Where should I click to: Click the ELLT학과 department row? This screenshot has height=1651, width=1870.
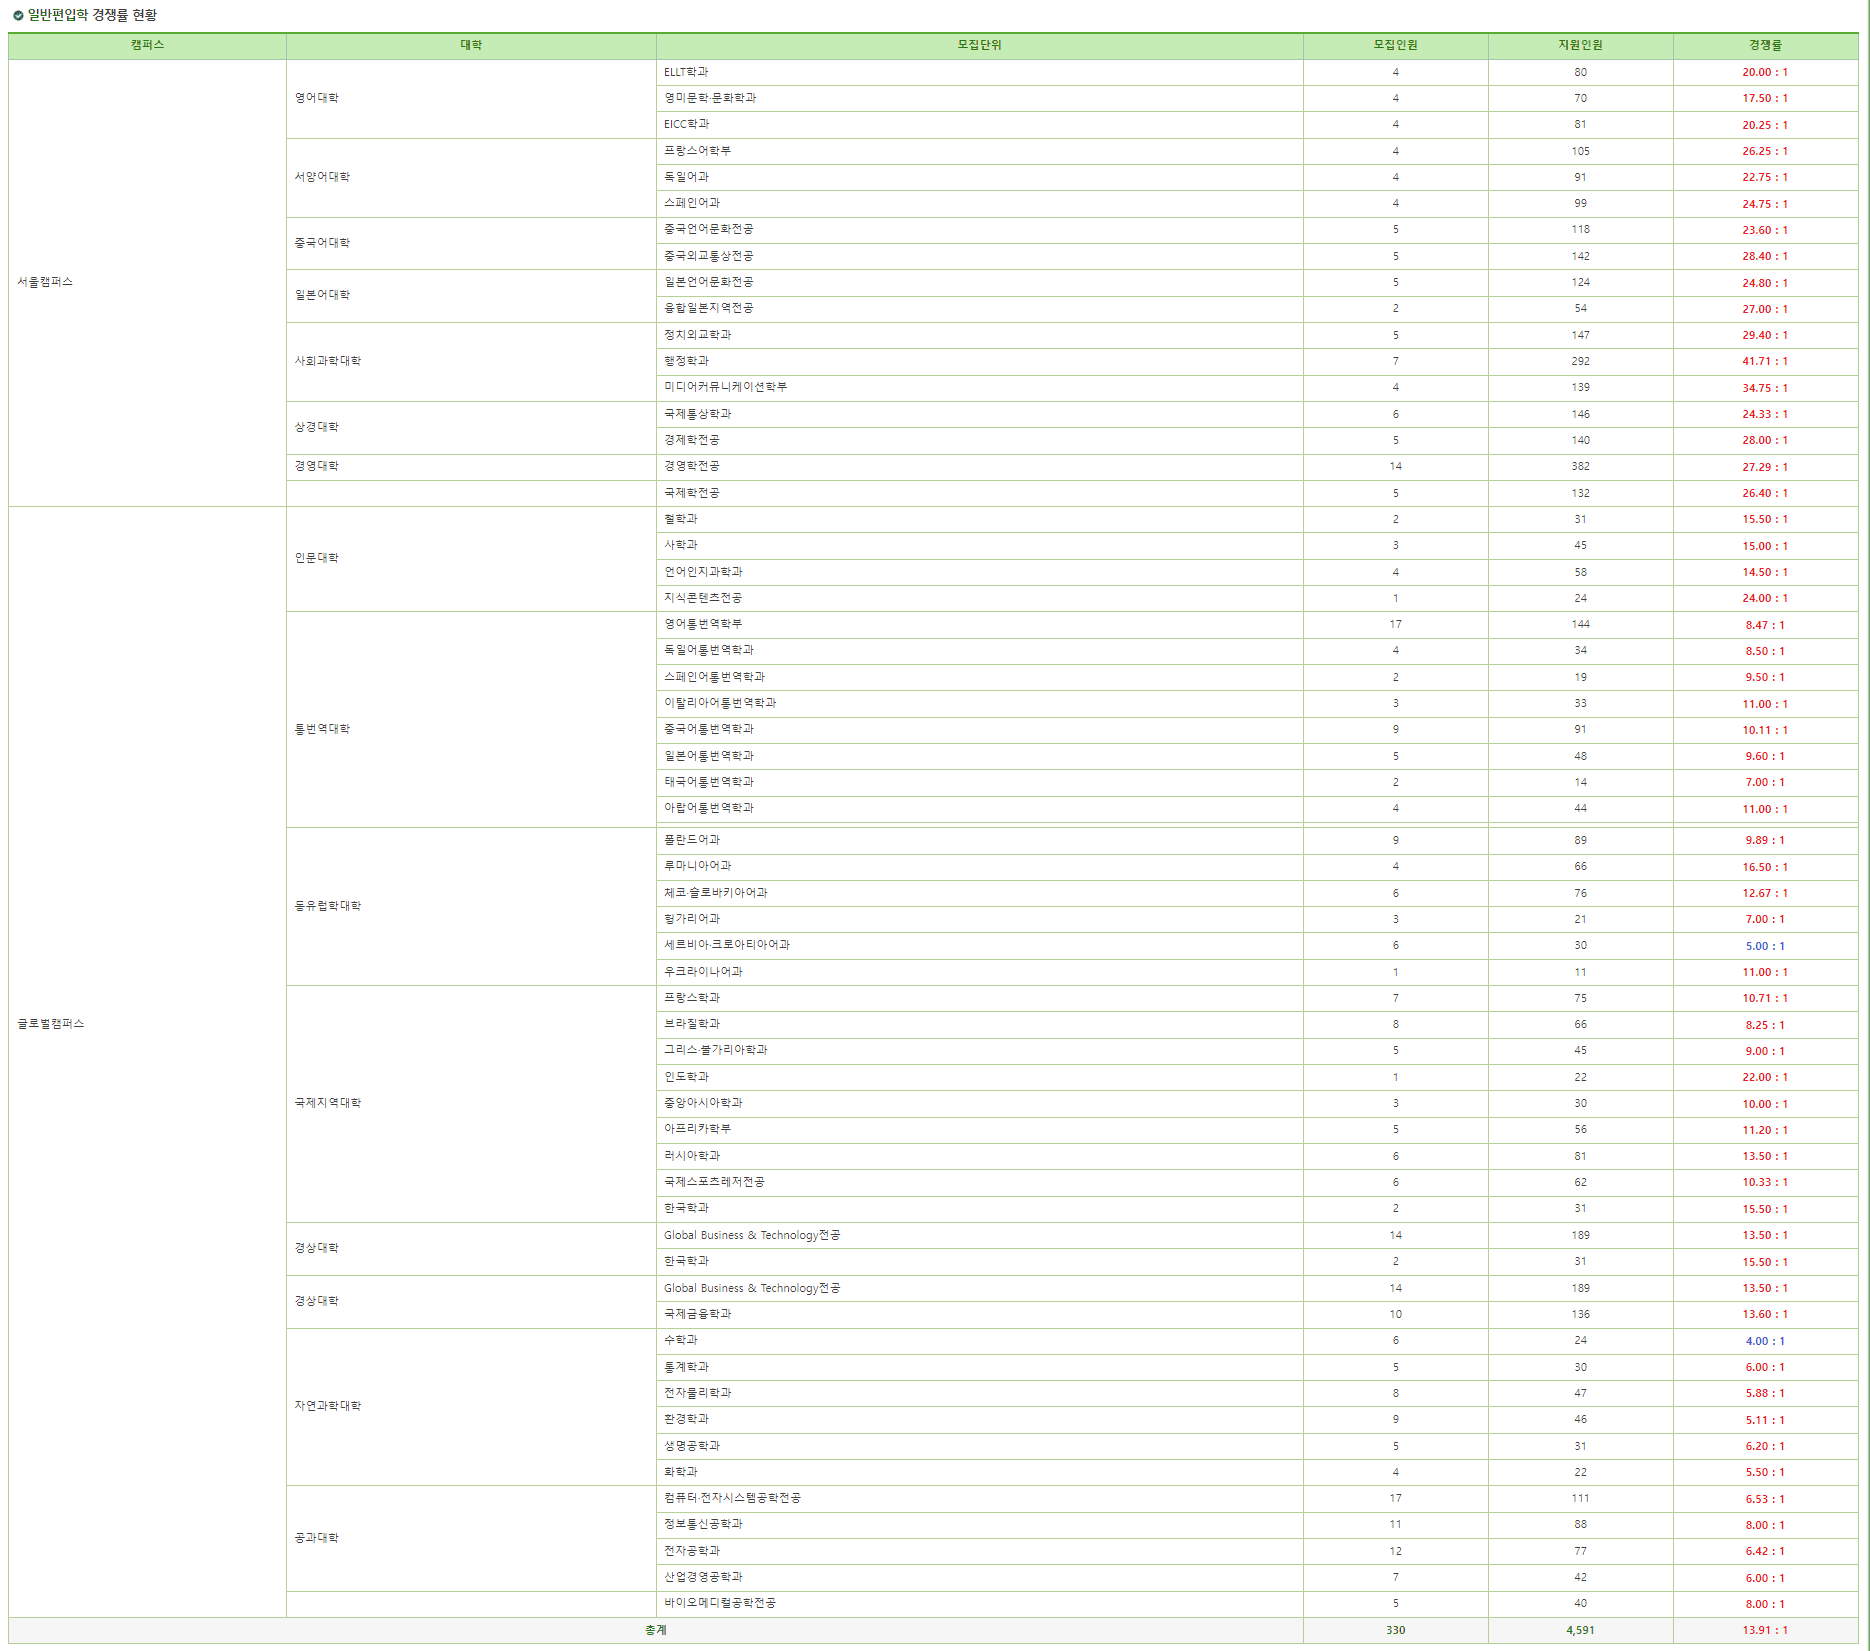point(979,72)
